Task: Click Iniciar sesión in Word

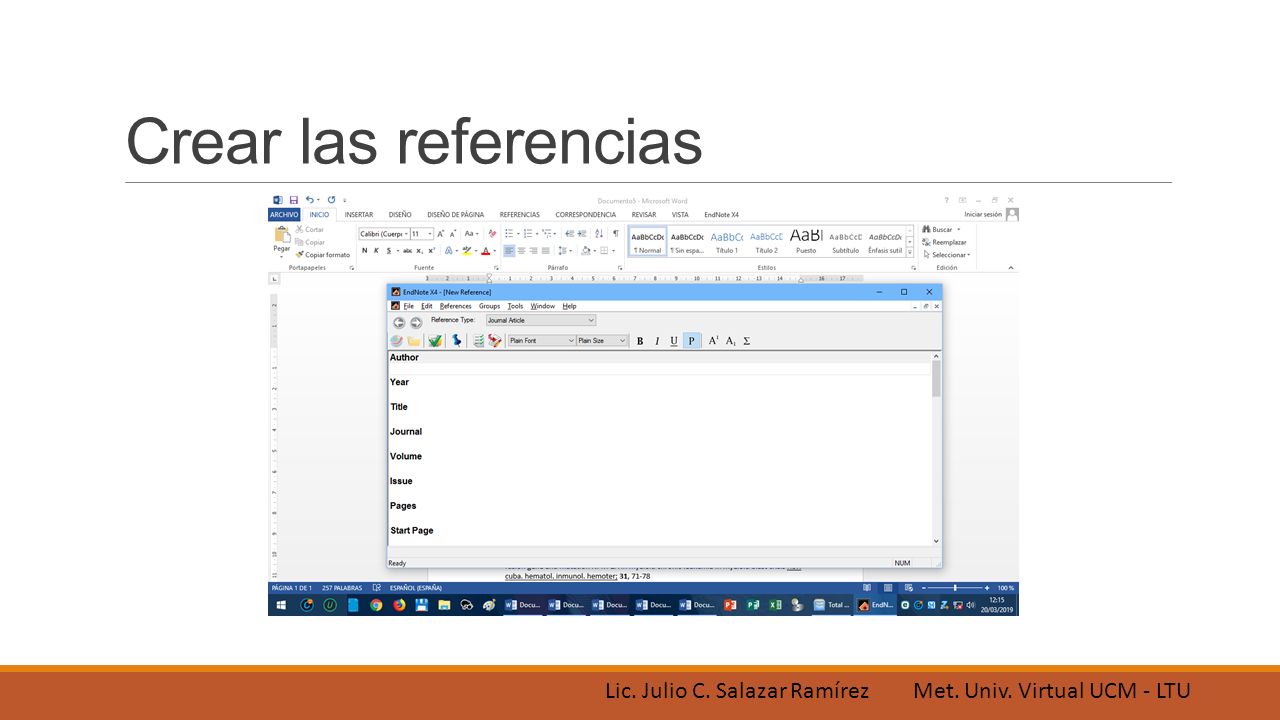Action: pyautogui.click(x=982, y=215)
